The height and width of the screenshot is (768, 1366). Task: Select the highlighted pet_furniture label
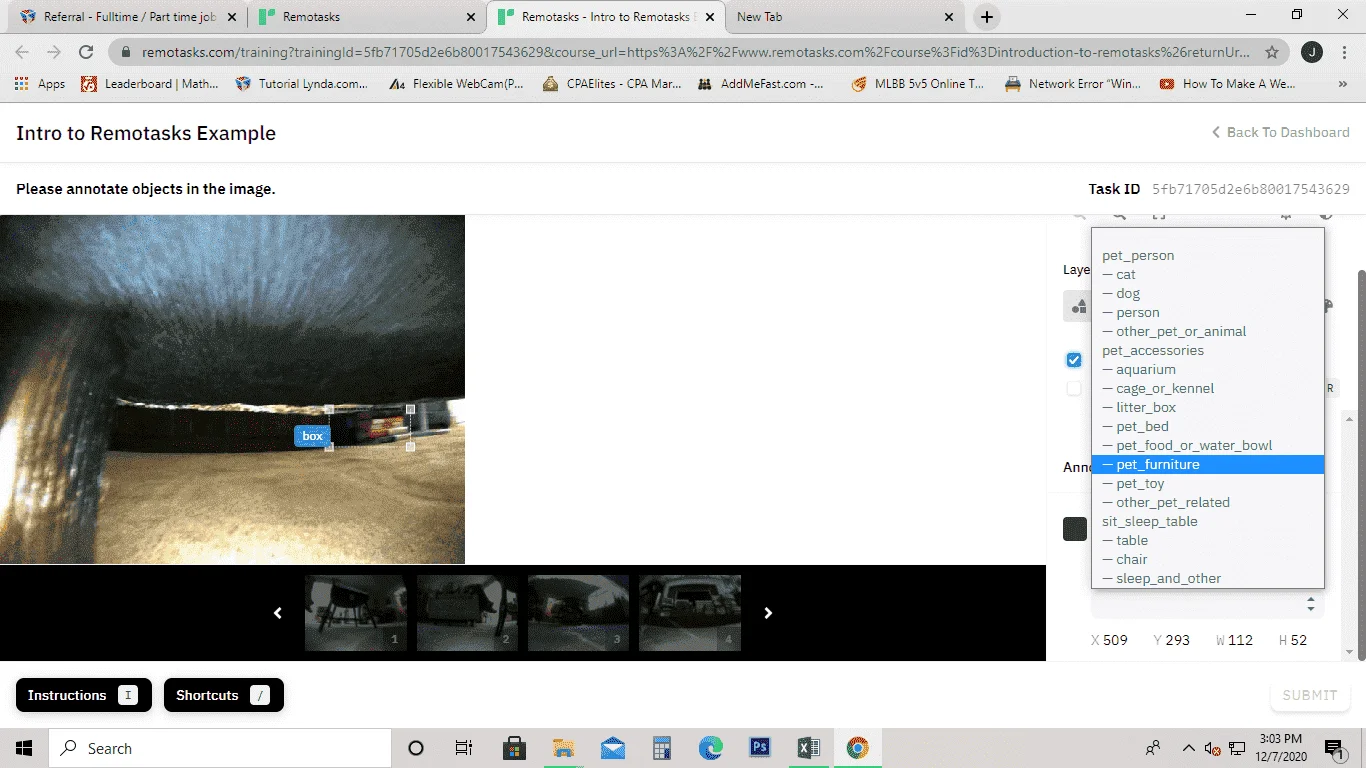pos(1208,465)
